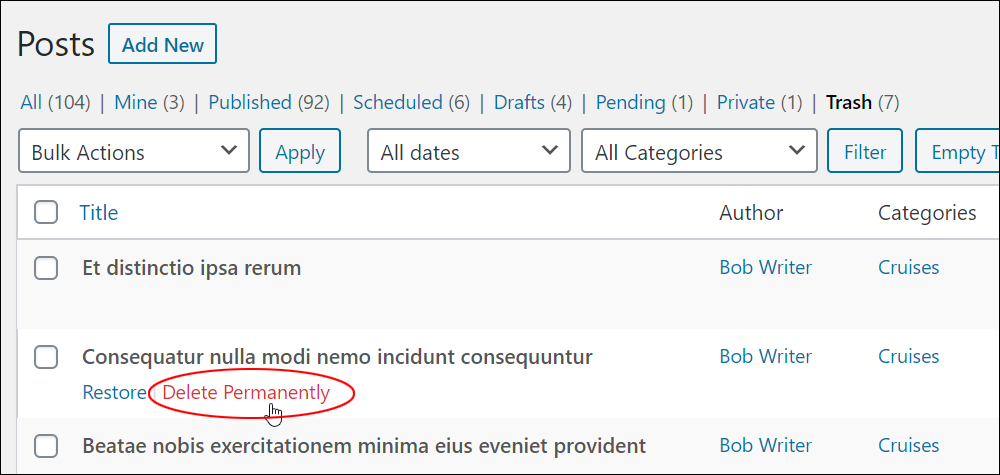Select the checkbox for Consequatur nulla modi post
Screen dimensions: 1000x475
click(x=46, y=357)
